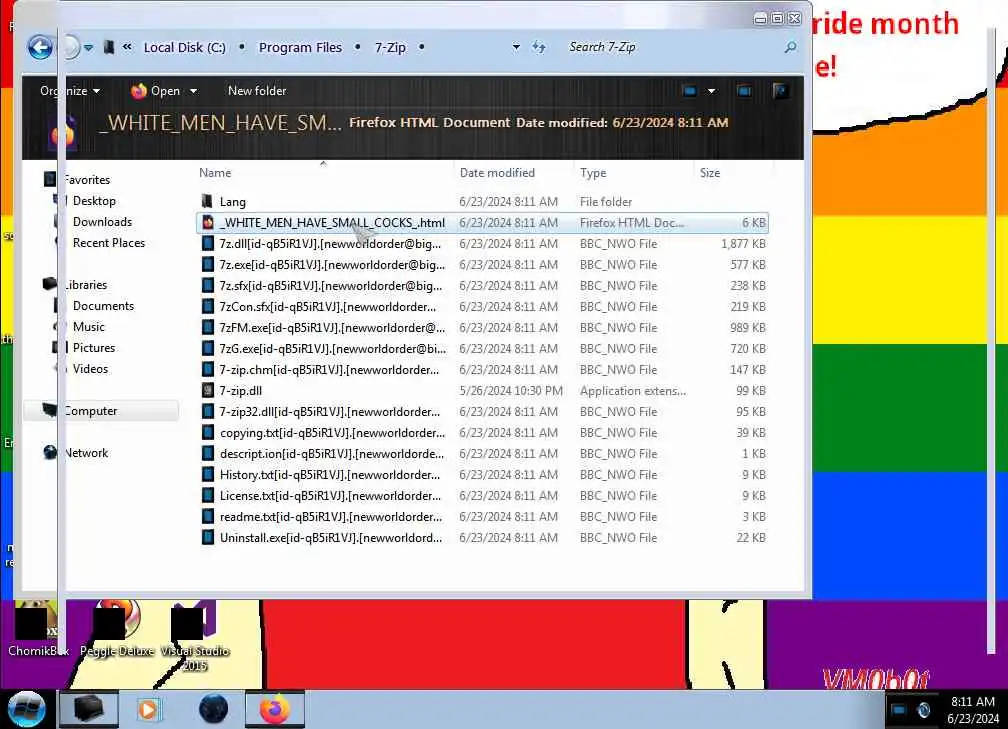Click the Change your view icon
Image resolution: width=1008 pixels, height=729 pixels.
(690, 91)
